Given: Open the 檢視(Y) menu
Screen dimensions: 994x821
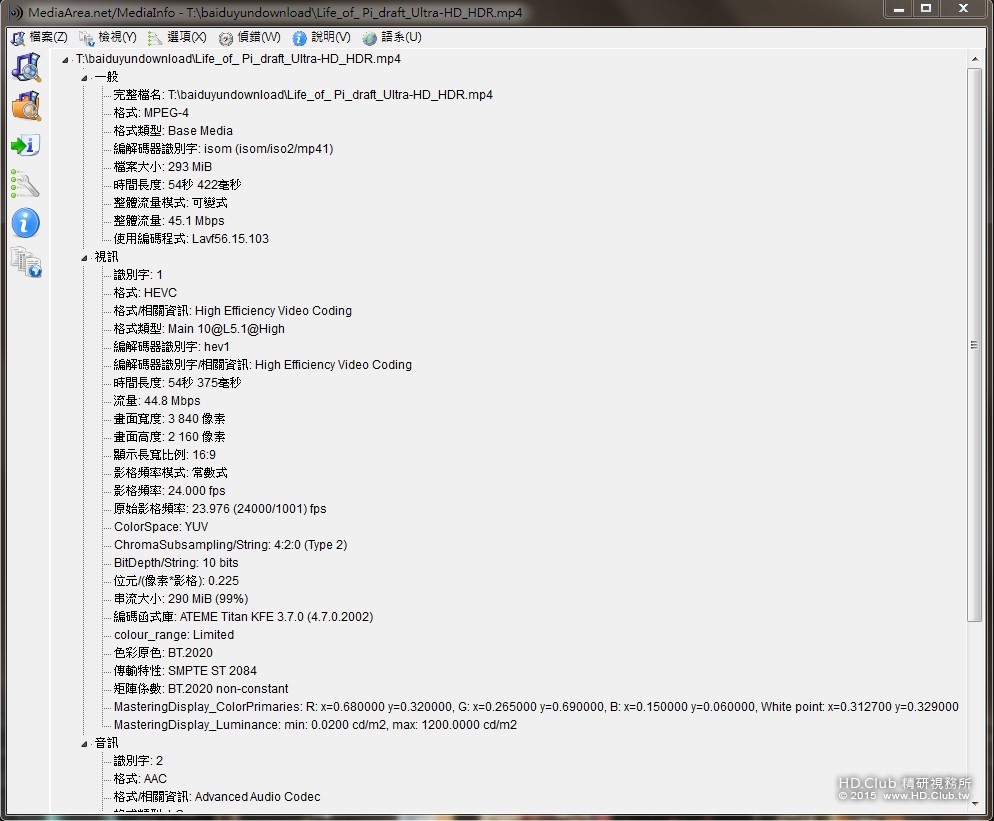Looking at the screenshot, I should (108, 37).
